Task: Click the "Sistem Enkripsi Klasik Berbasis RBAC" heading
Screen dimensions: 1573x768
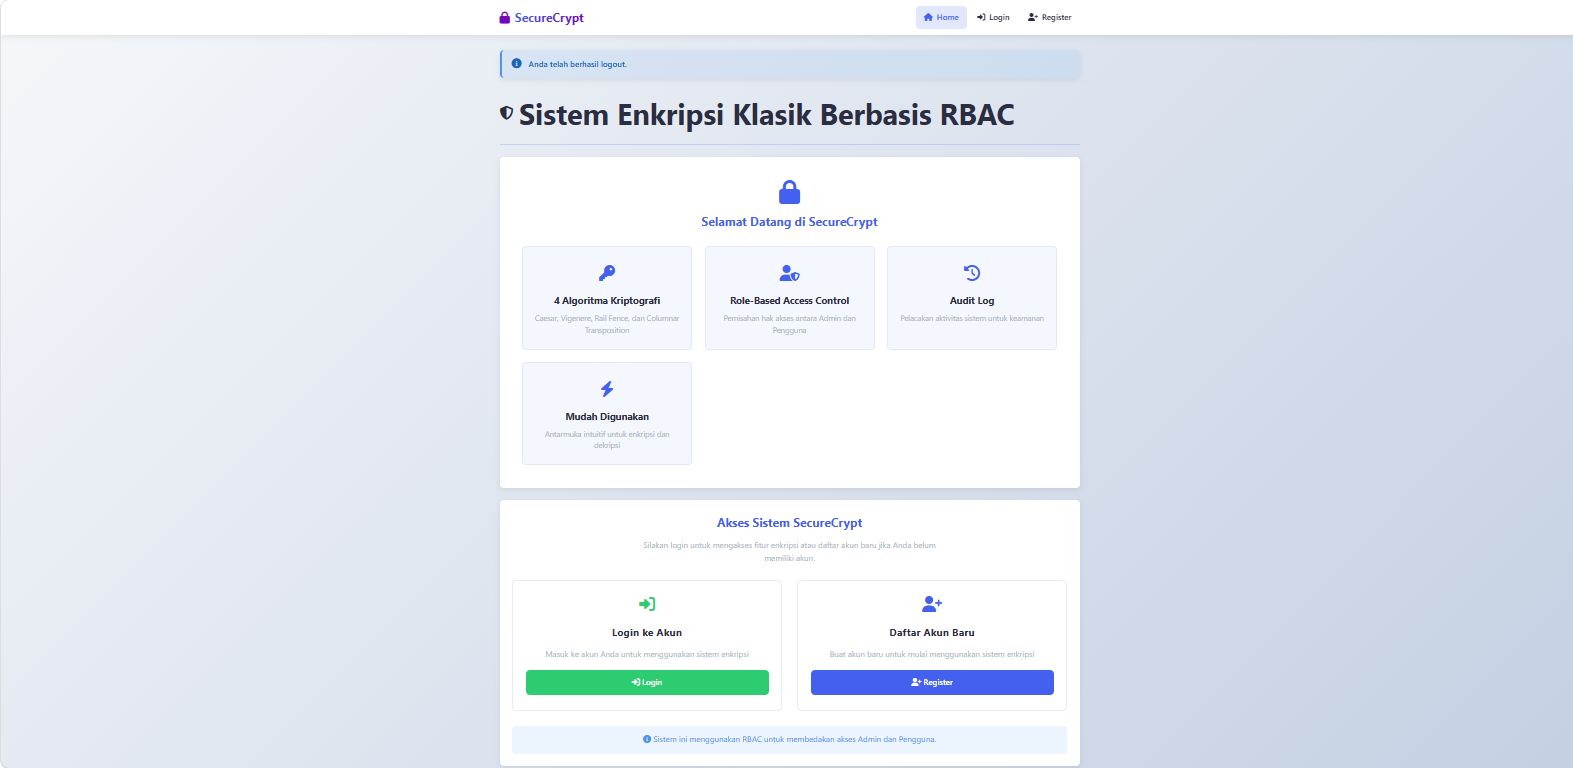Action: pyautogui.click(x=766, y=115)
